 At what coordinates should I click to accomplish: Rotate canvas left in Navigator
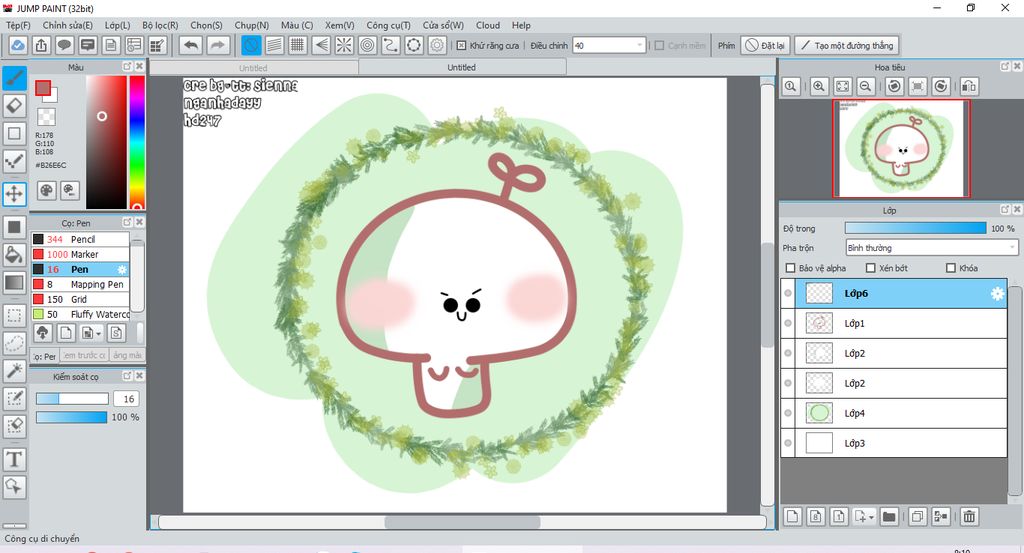(x=894, y=86)
